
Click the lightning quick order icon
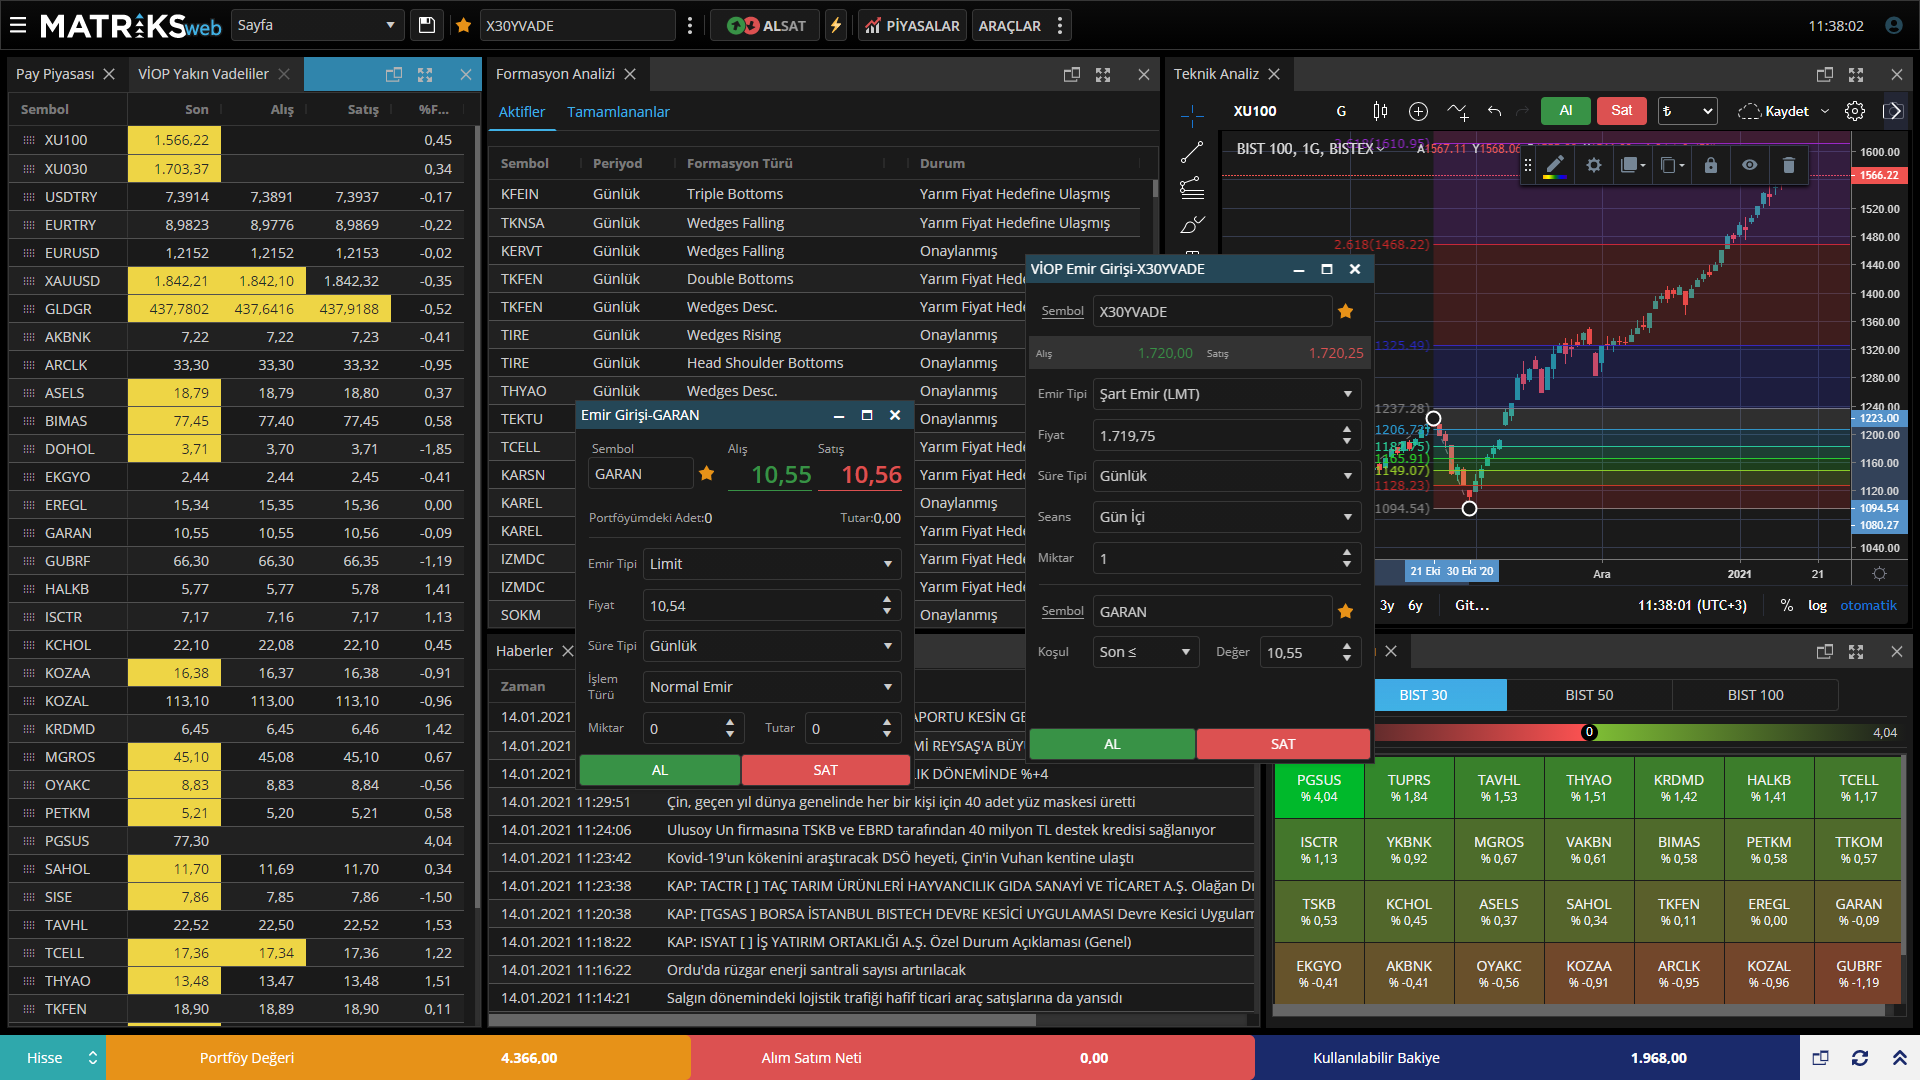[836, 26]
